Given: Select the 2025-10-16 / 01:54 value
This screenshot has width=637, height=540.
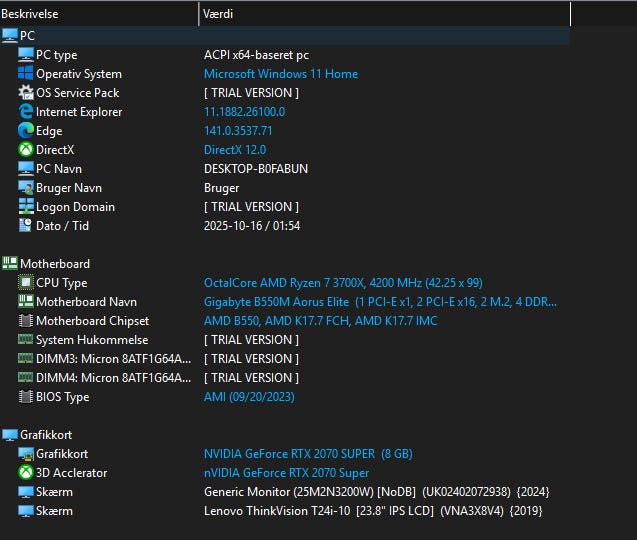Looking at the screenshot, I should pyautogui.click(x=252, y=226).
